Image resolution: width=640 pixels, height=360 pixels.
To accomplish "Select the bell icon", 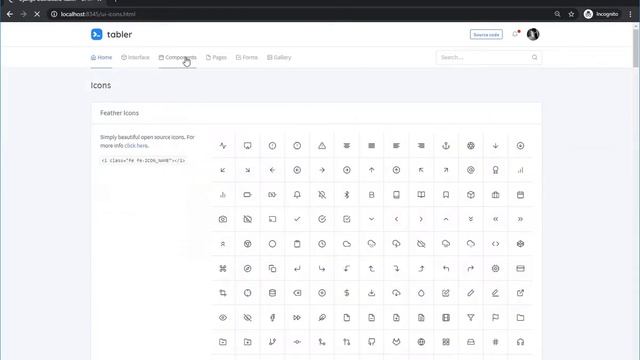I will pos(297,195).
